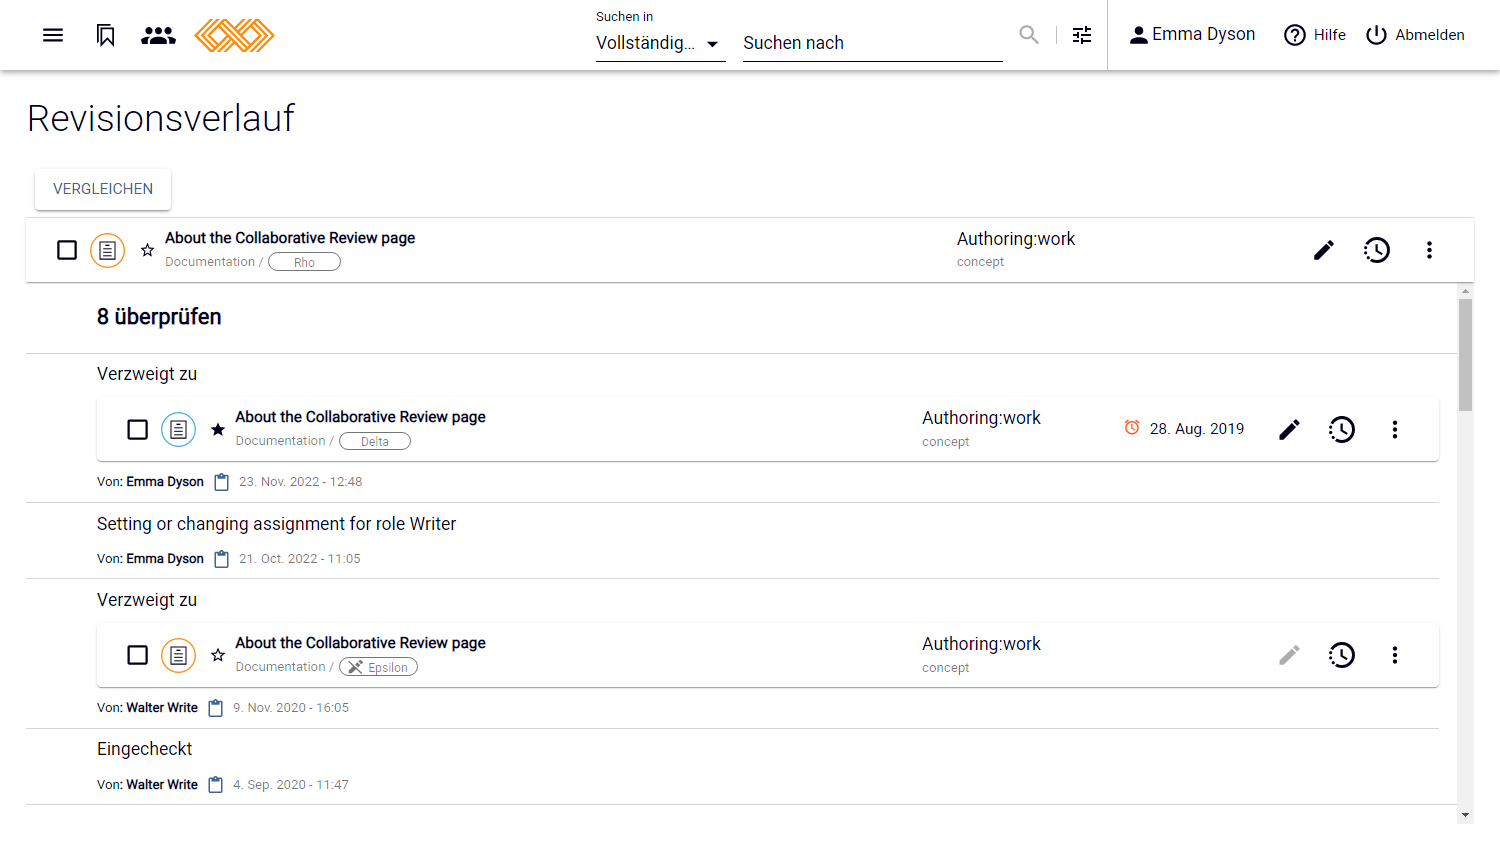Edit the Rho document with pencil

pos(1324,250)
